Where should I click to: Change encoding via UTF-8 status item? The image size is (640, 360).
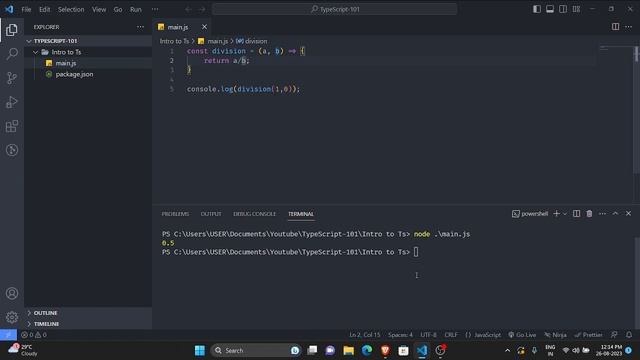tap(428, 335)
